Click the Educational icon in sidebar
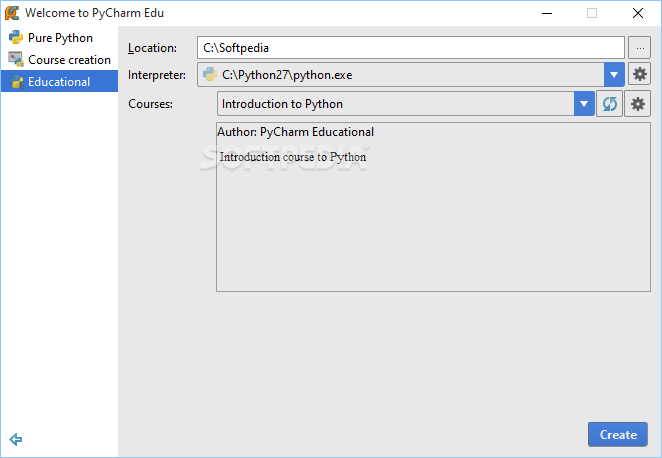Viewport: 662px width, 458px height. point(16,81)
